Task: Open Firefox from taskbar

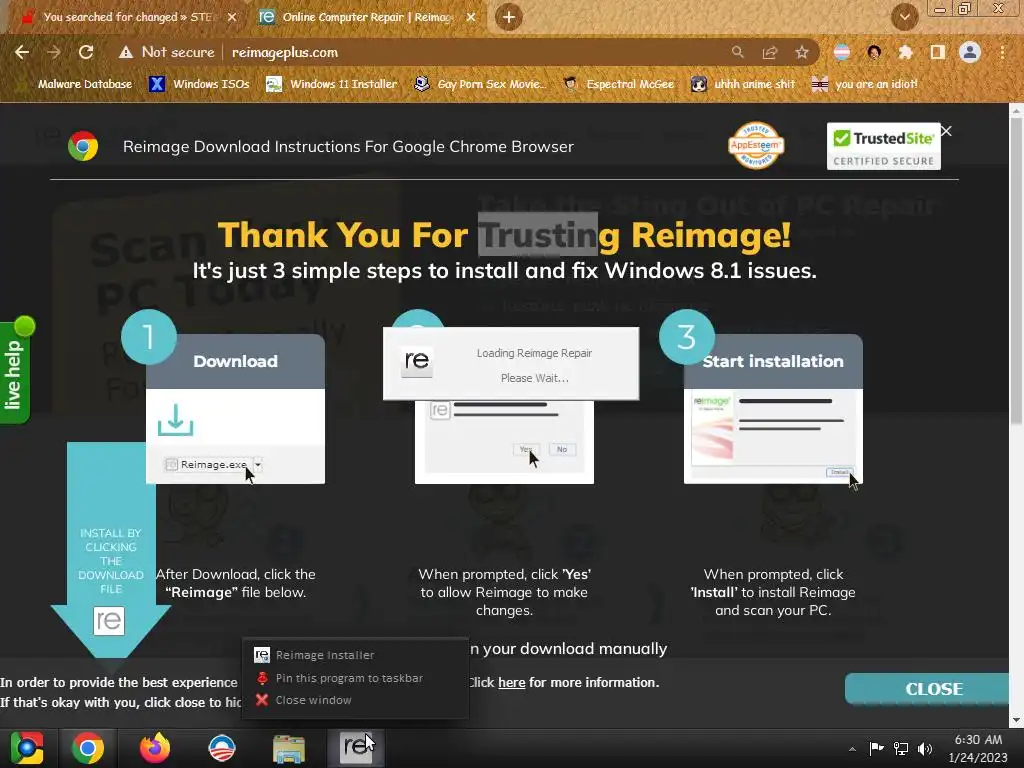Action: point(155,748)
